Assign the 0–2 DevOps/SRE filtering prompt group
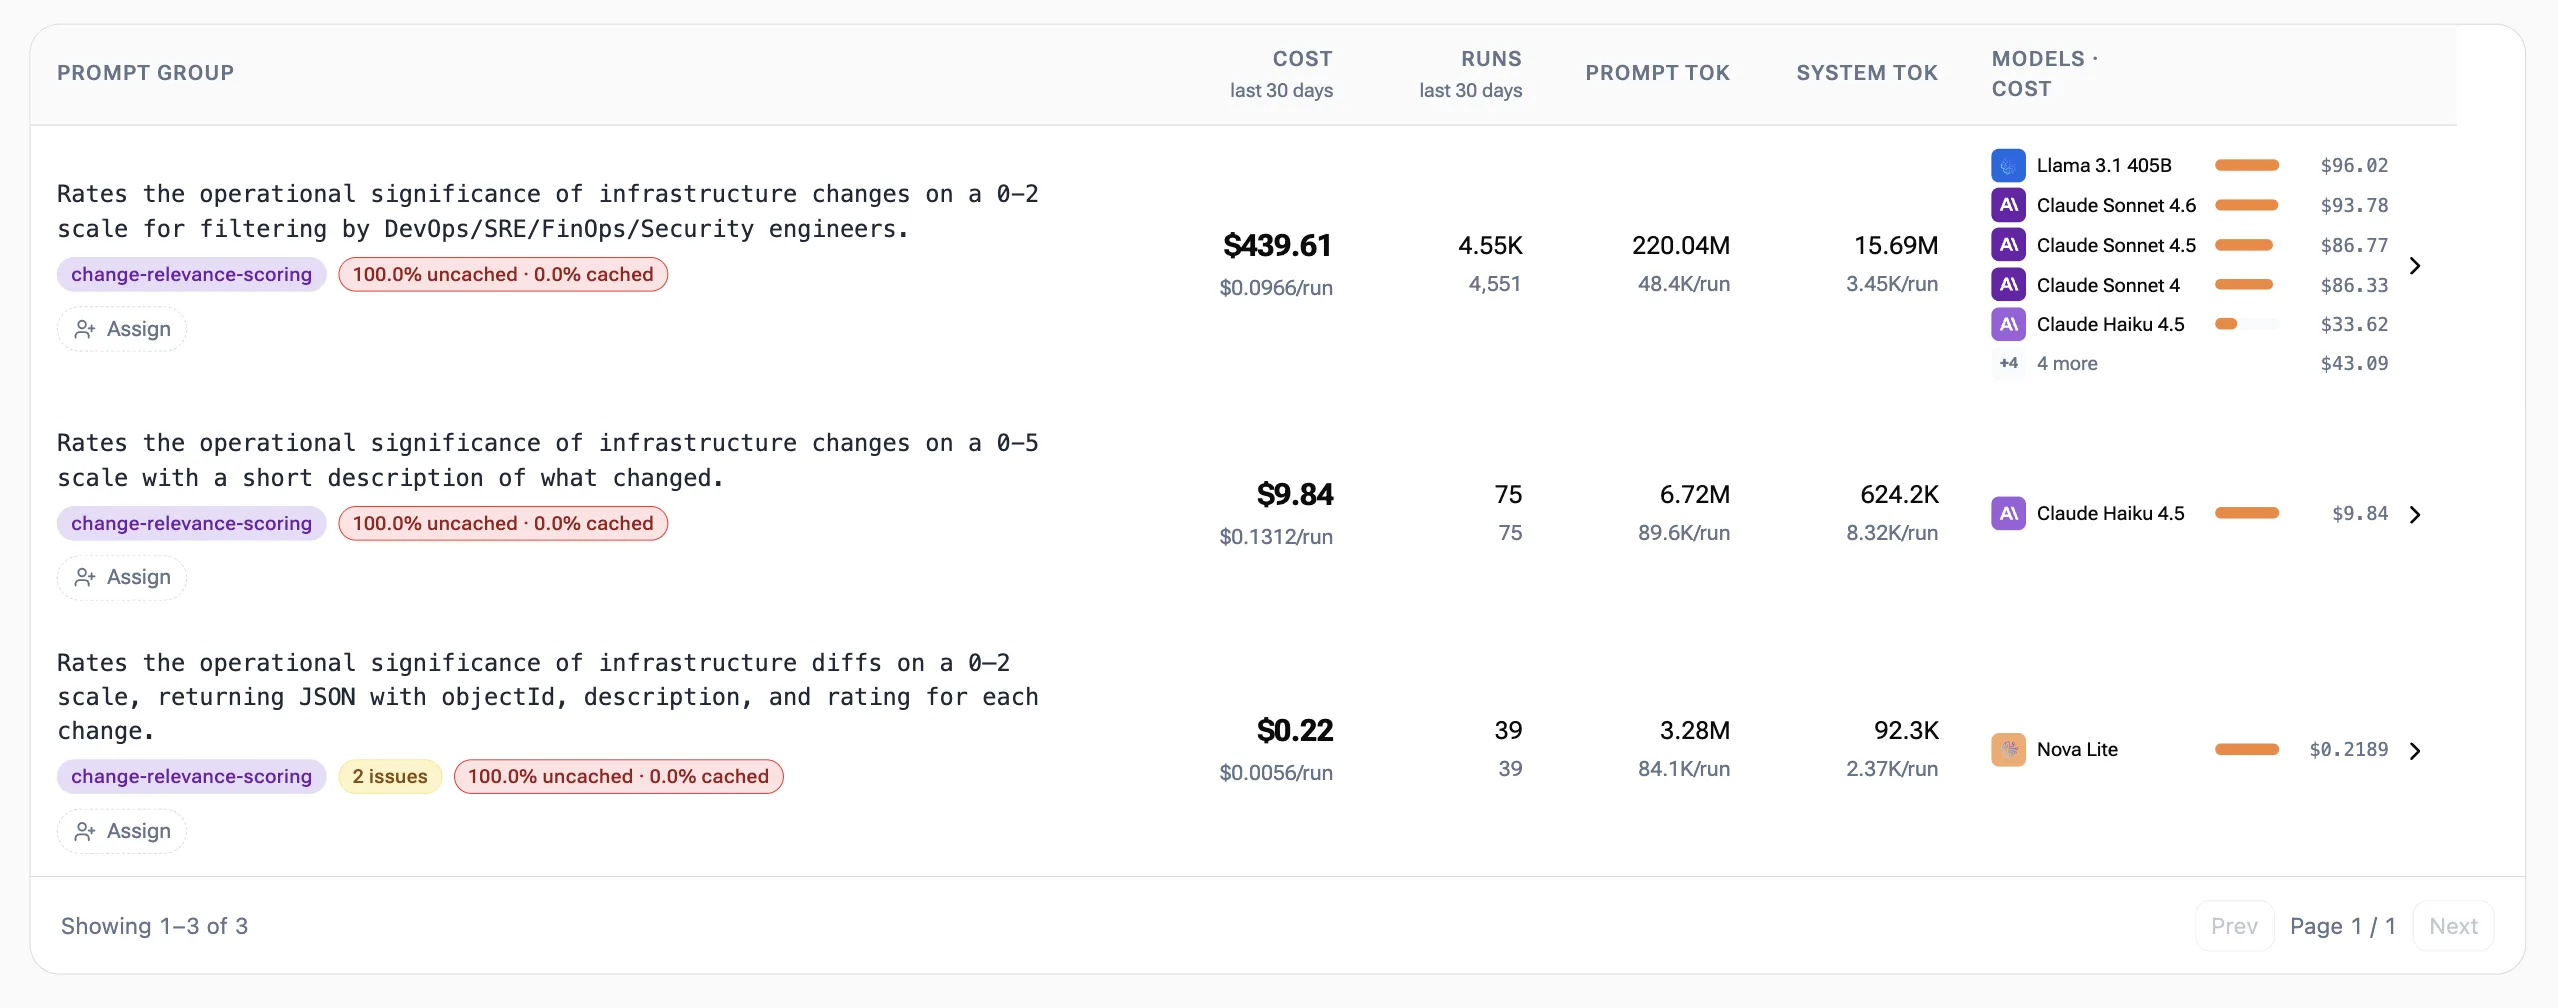The width and height of the screenshot is (2558, 1008). (122, 329)
